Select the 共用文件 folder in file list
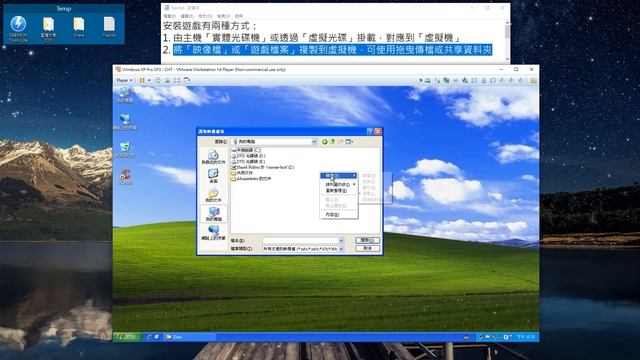640x360 pixels. tap(242, 173)
